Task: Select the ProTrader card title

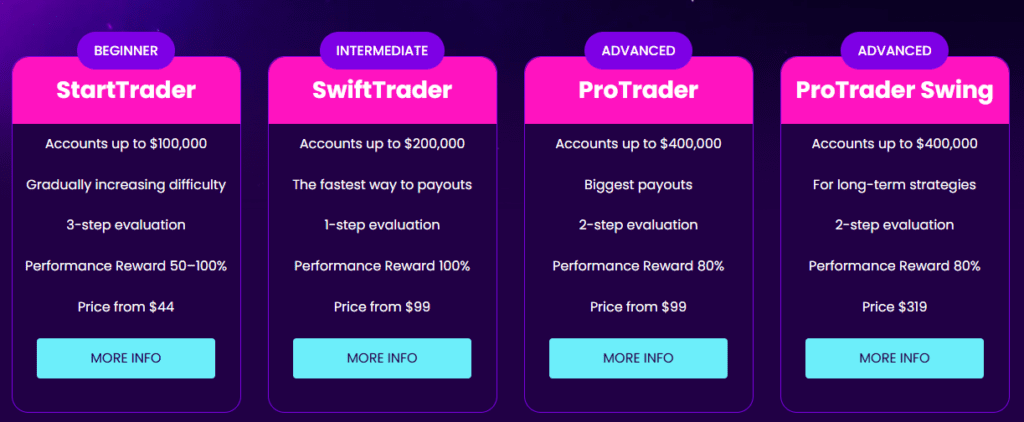Action: point(638,91)
